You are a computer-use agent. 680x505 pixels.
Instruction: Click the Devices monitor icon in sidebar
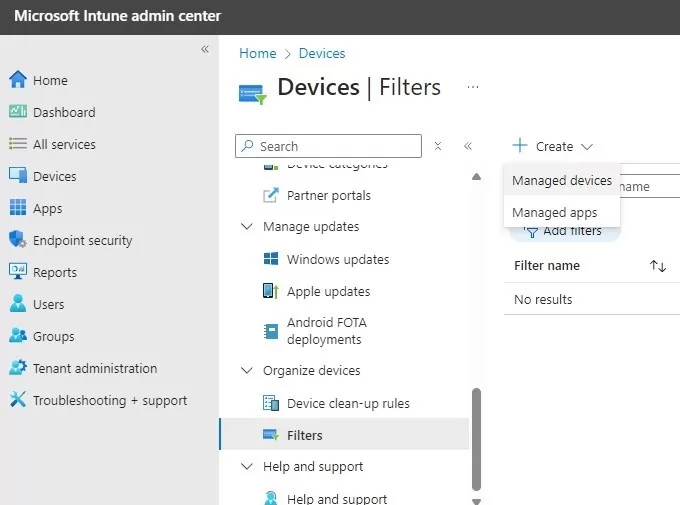[18, 175]
